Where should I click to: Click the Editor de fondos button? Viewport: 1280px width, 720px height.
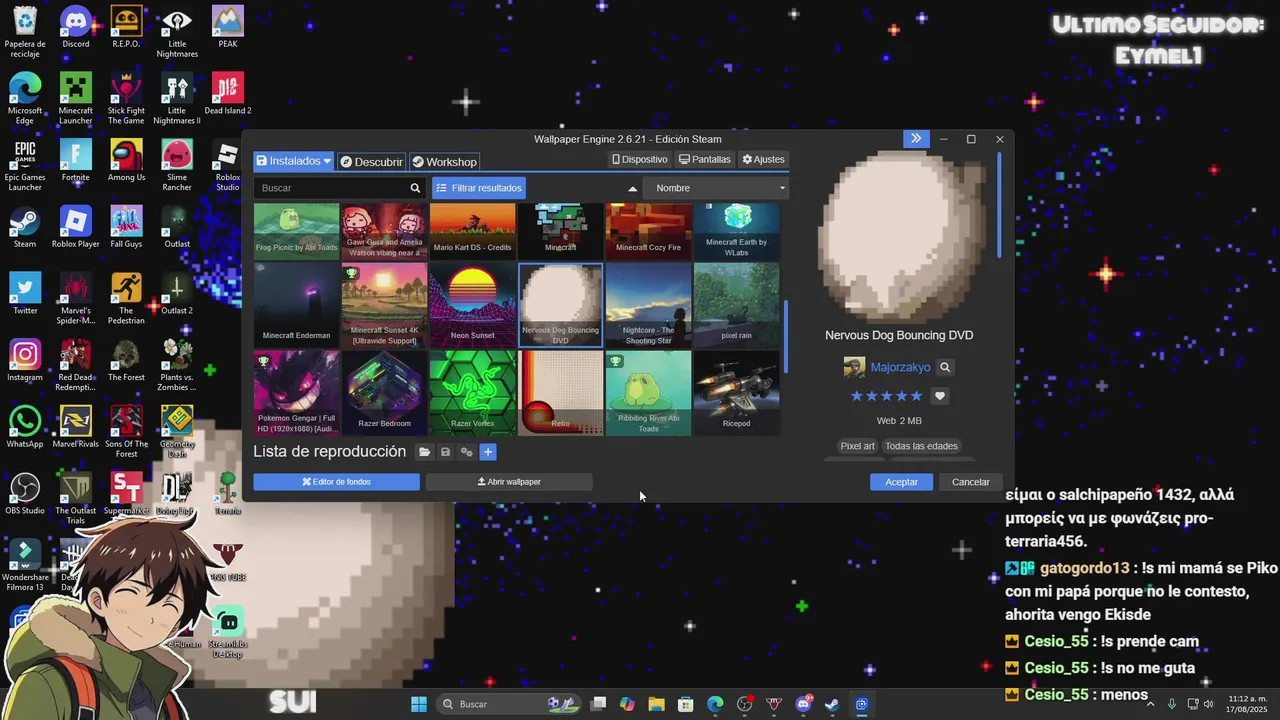point(336,482)
